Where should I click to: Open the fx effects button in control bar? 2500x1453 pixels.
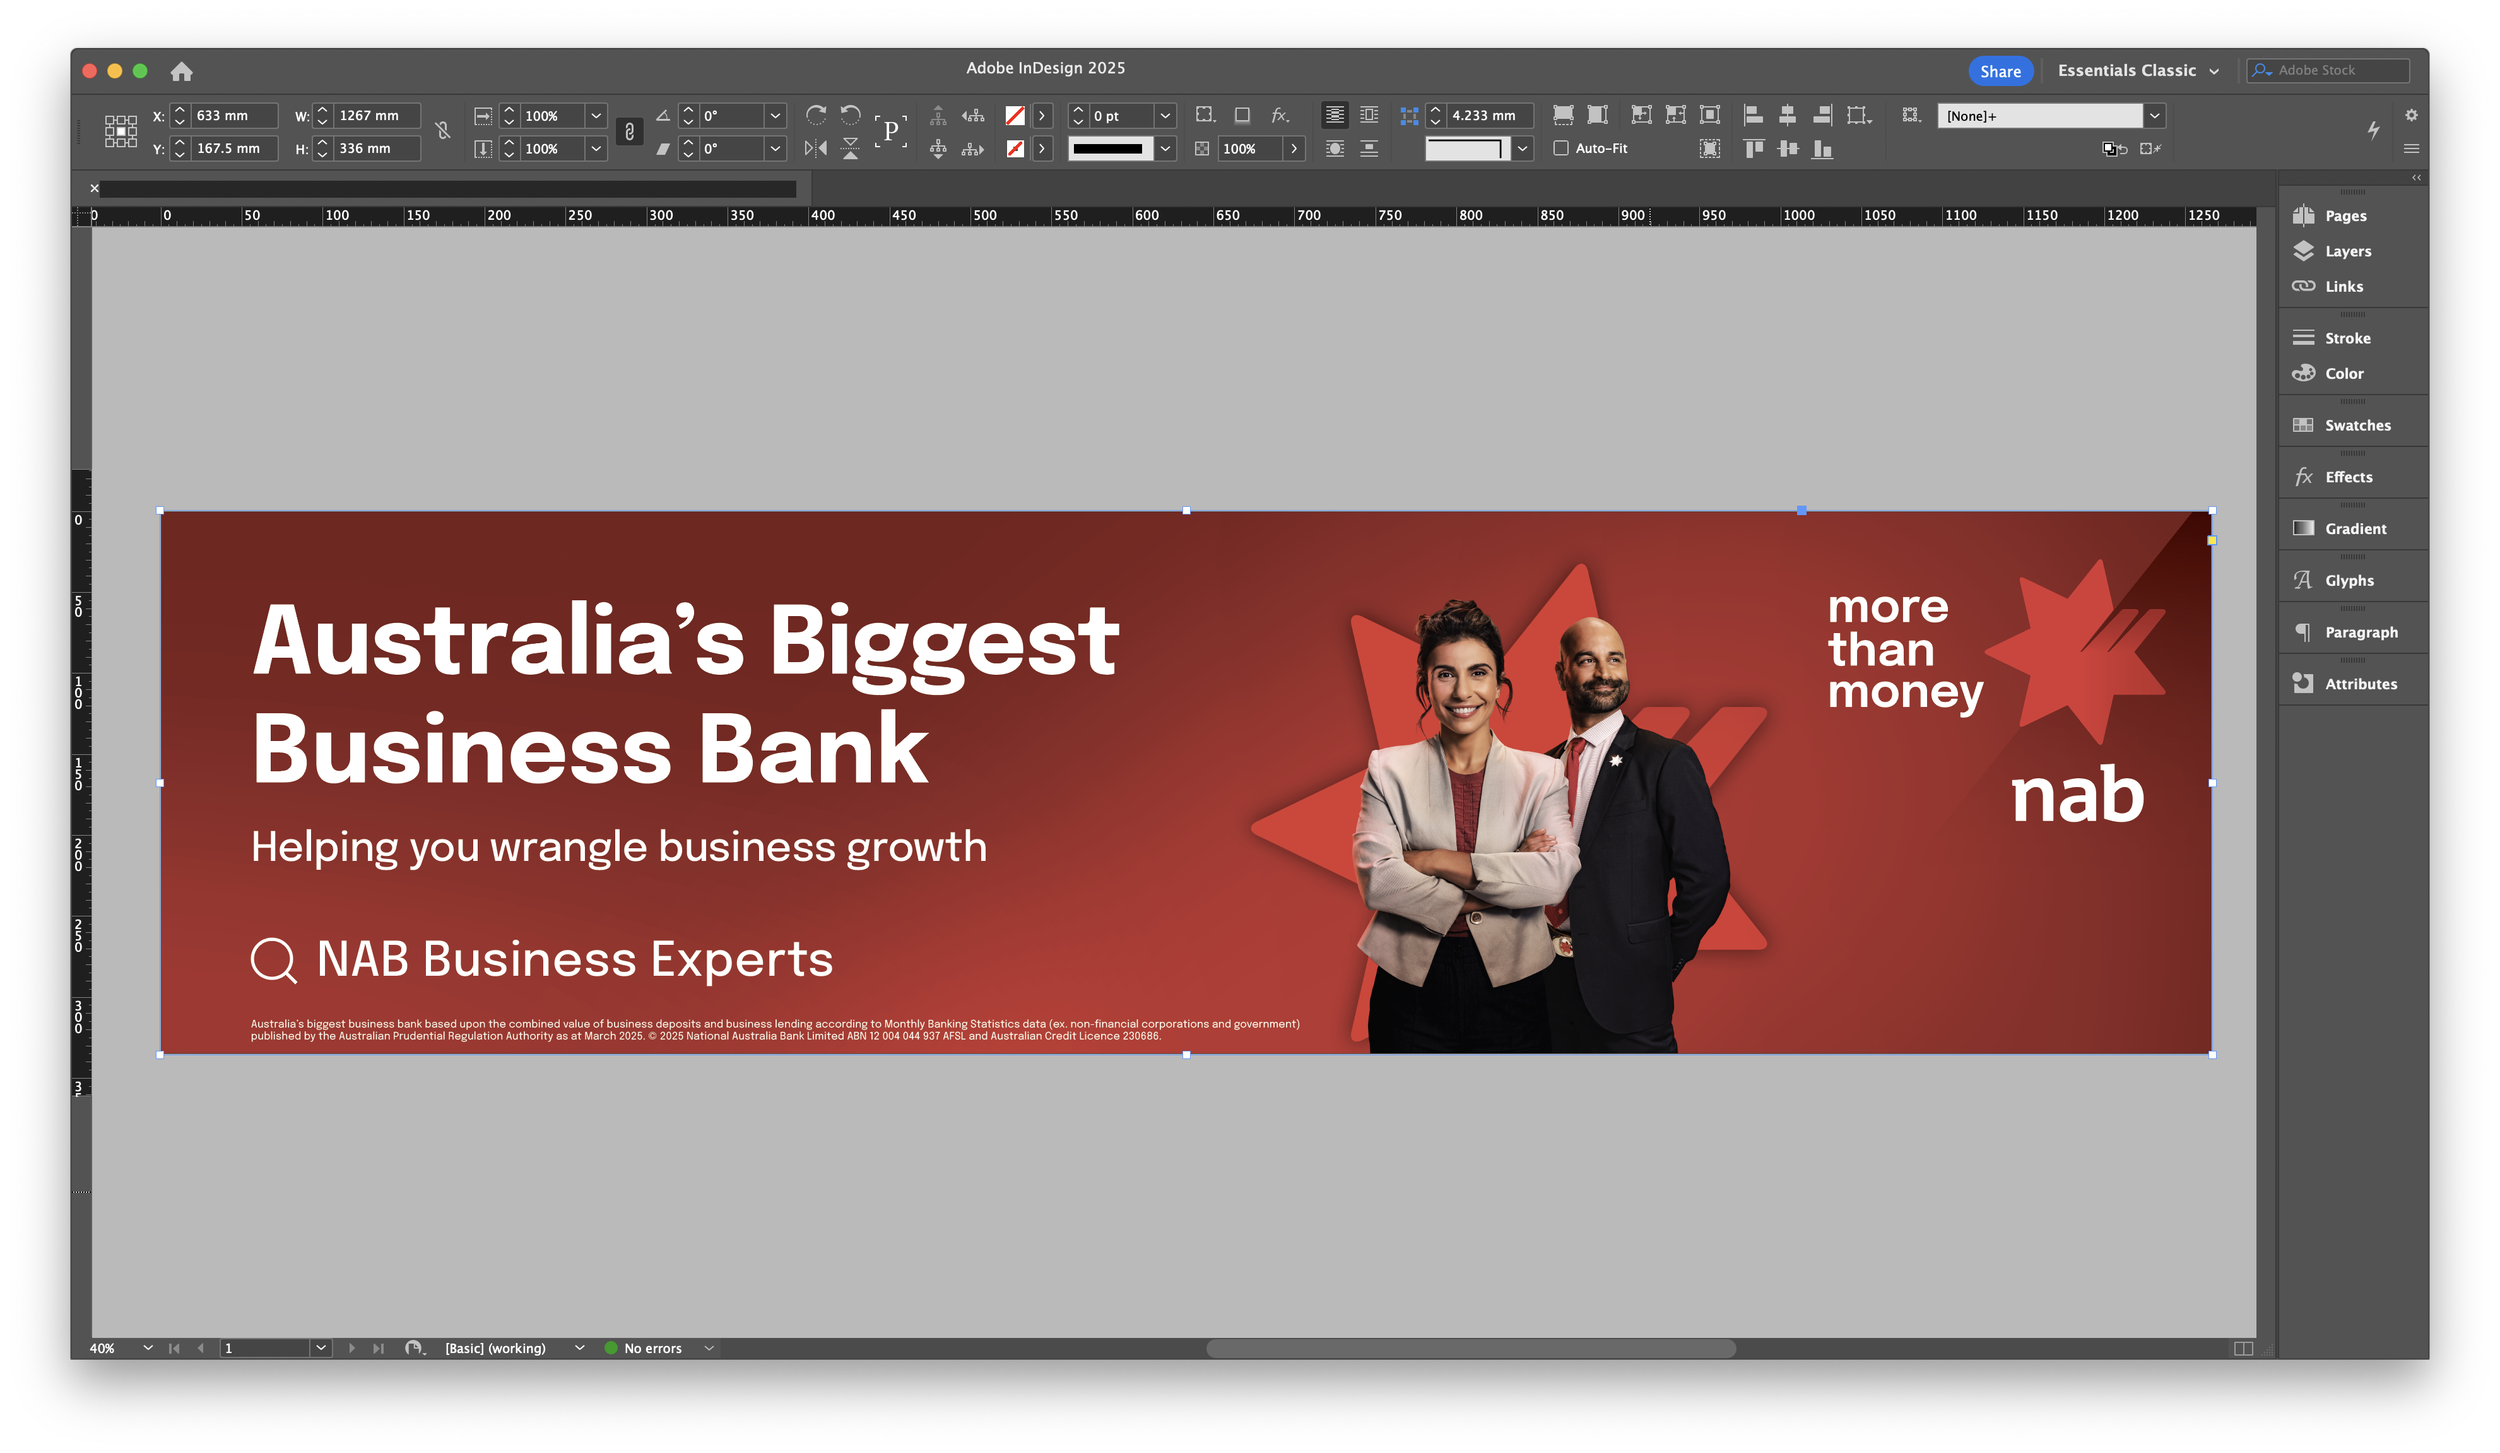point(1280,115)
